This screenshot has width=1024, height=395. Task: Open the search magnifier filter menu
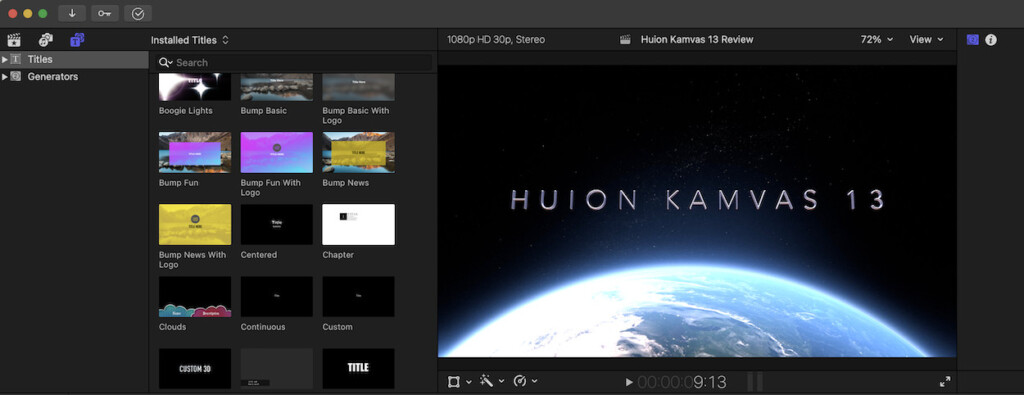(x=166, y=63)
